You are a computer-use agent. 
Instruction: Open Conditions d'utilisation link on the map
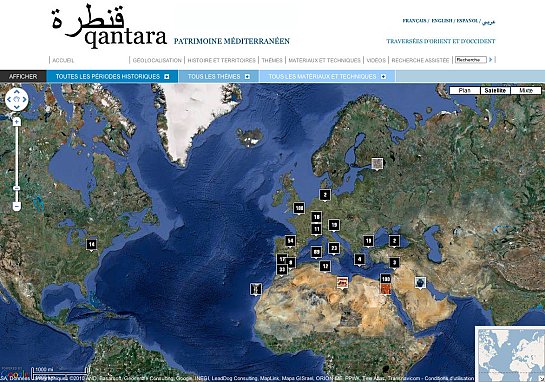coord(449,378)
